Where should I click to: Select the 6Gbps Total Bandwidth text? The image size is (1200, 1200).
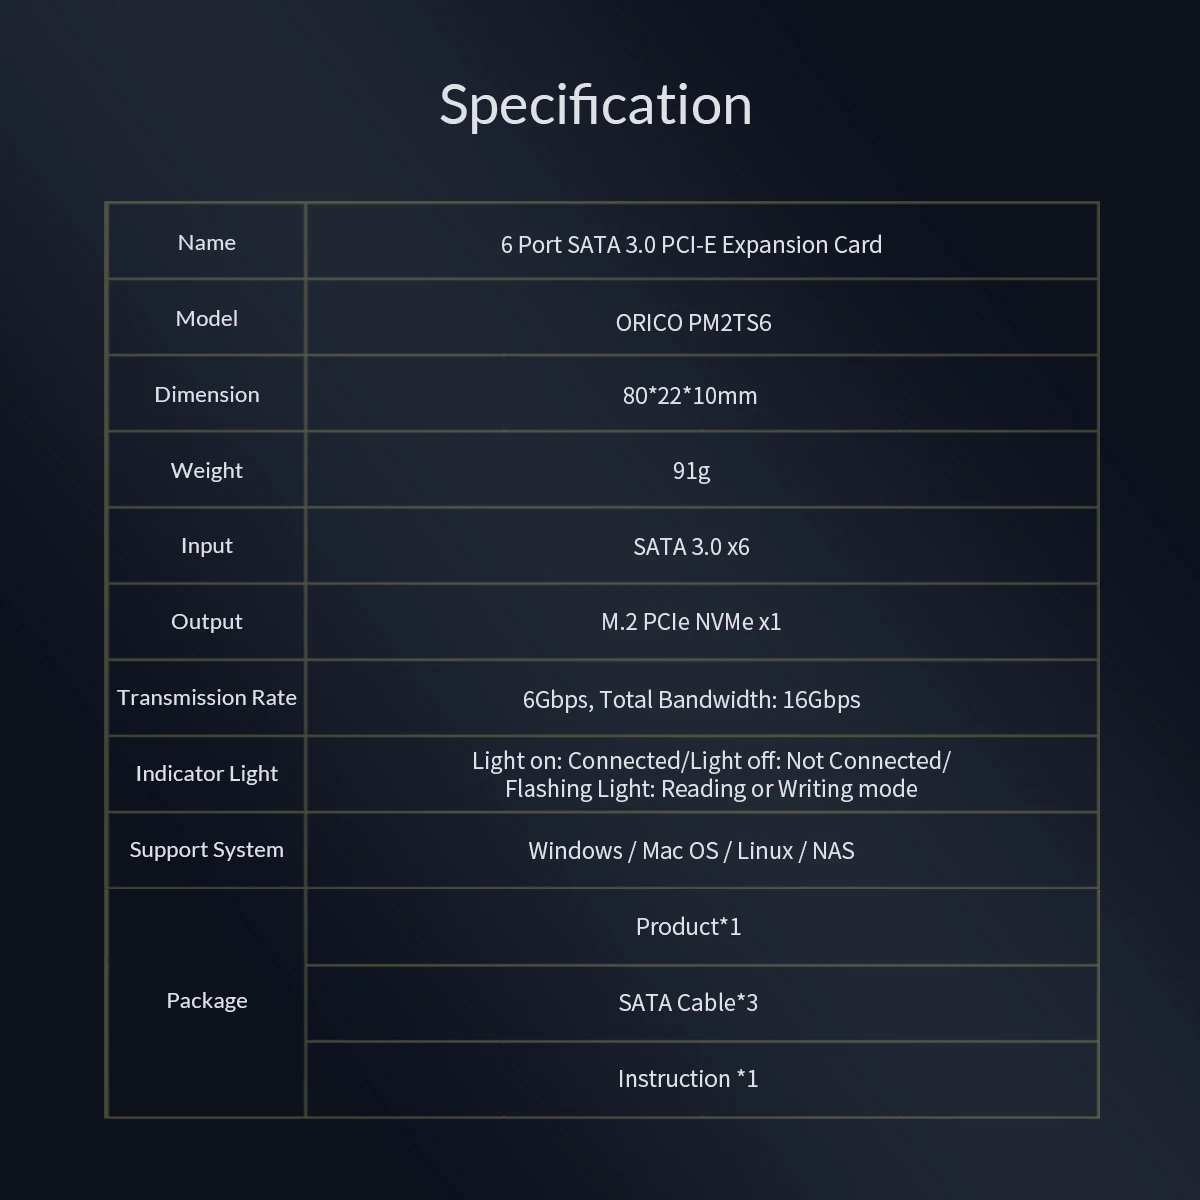click(691, 699)
